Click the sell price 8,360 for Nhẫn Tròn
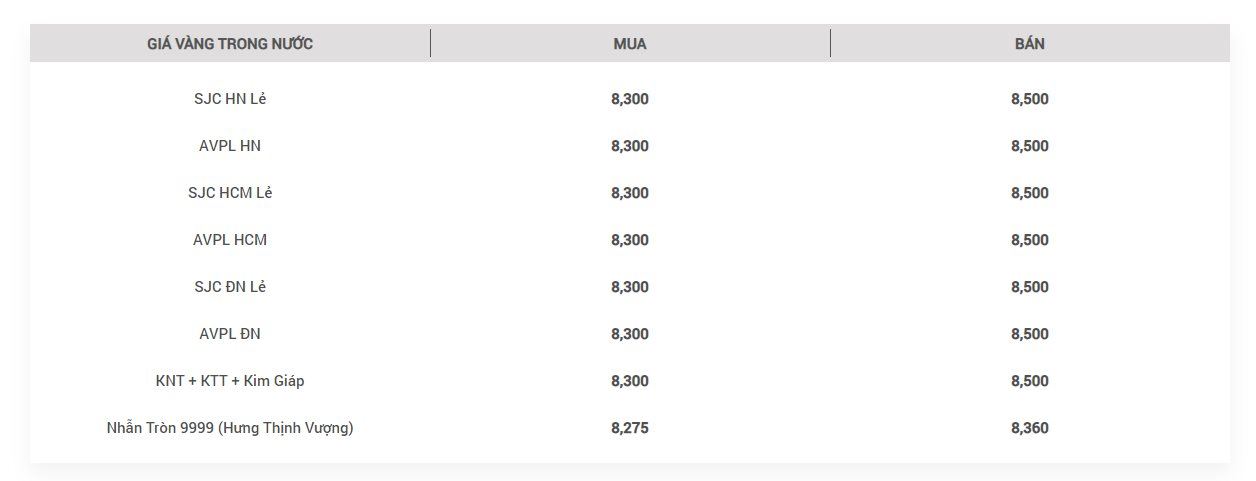Viewport: 1256px width, 481px height. [1030, 428]
